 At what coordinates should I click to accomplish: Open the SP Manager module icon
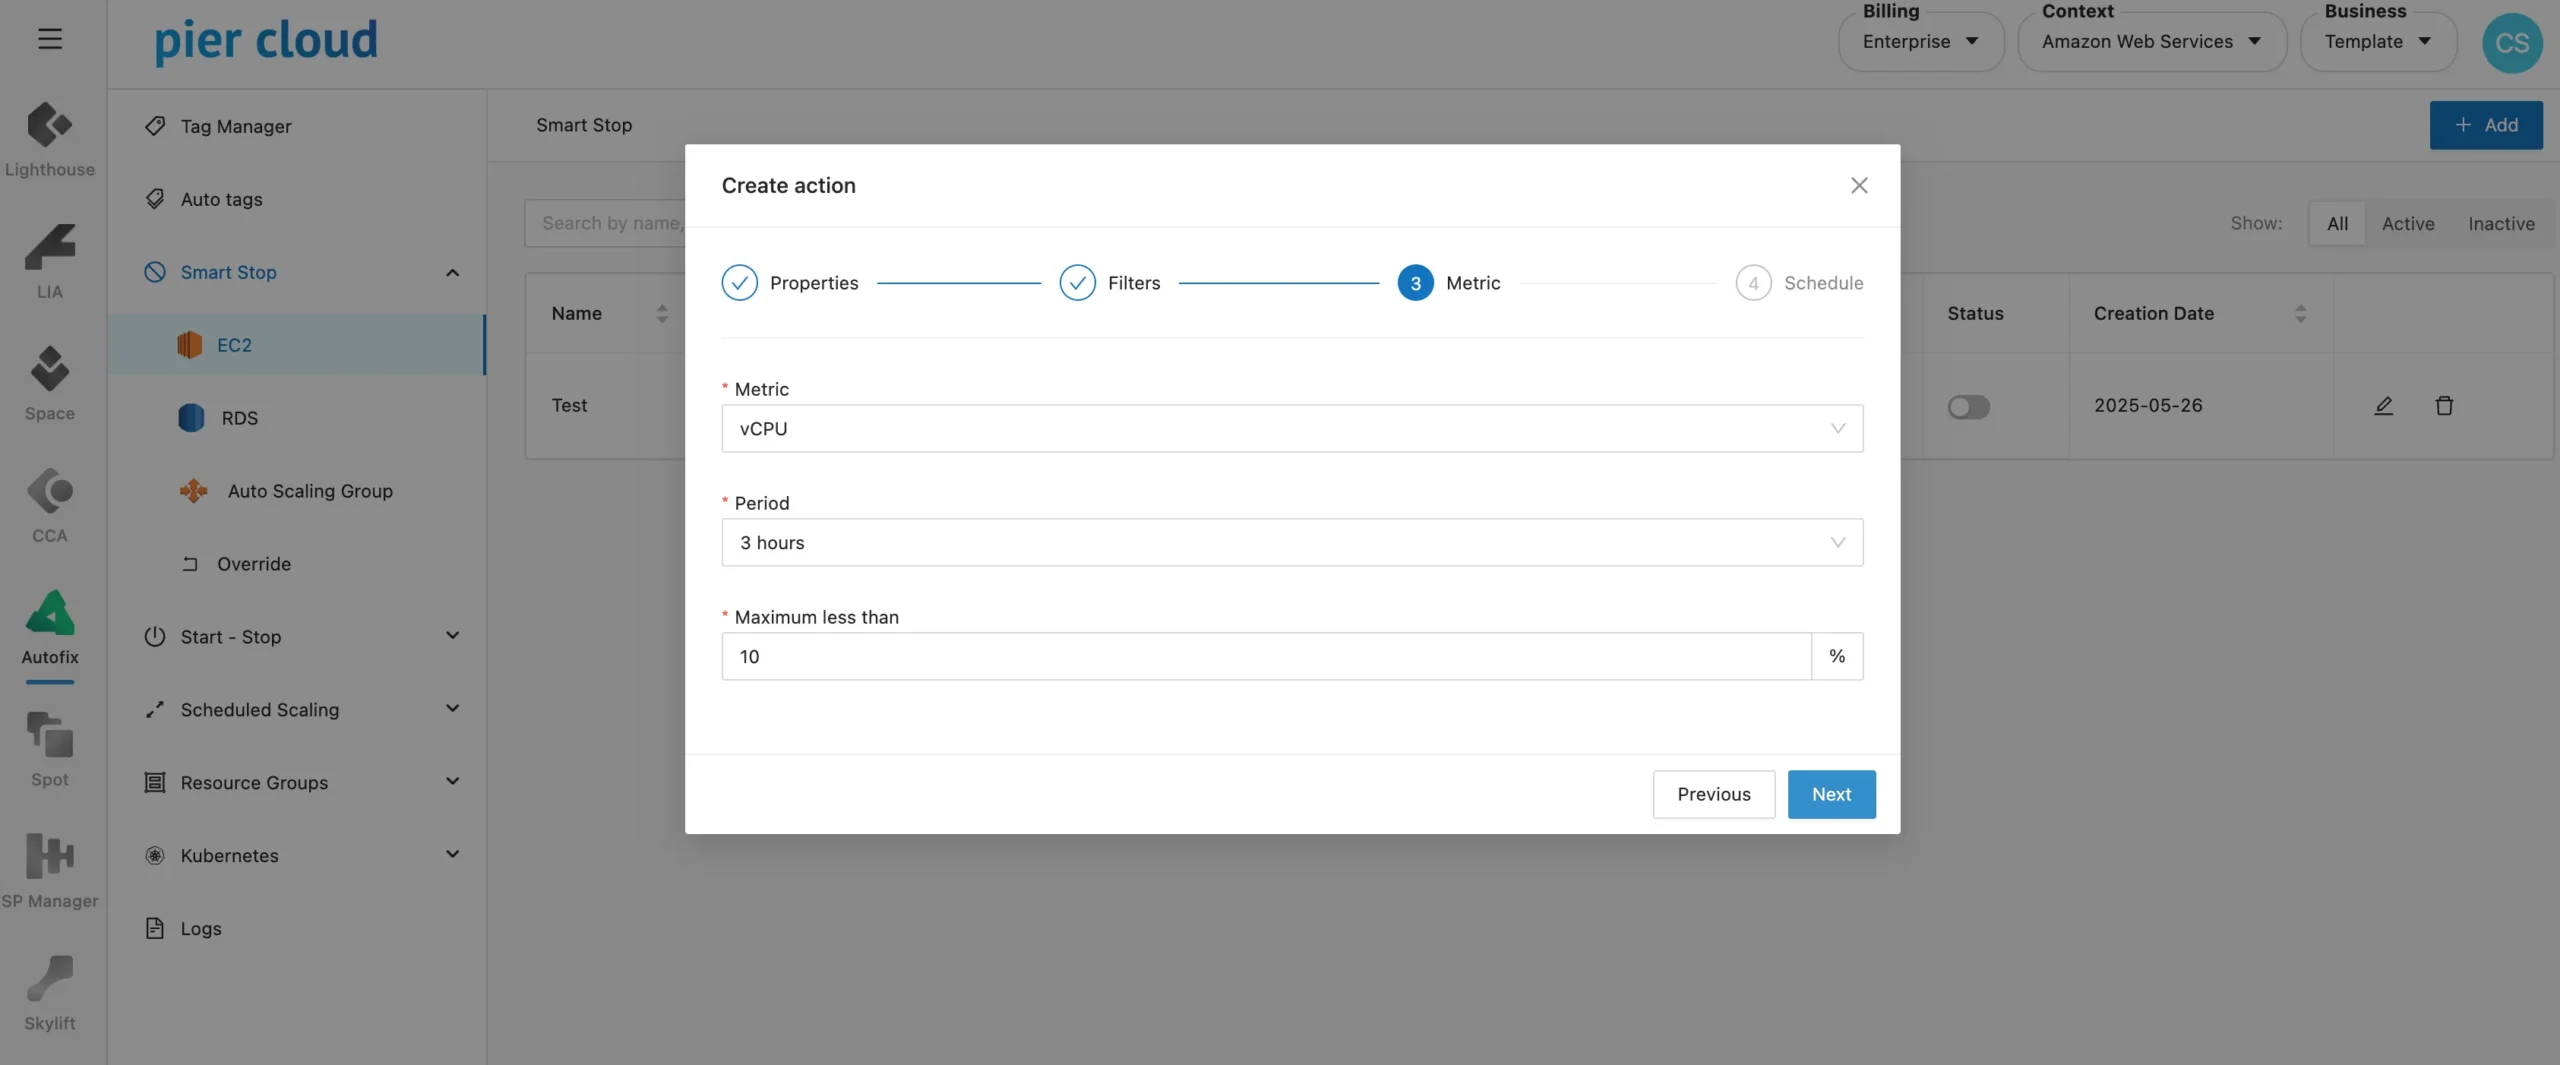coord(49,858)
